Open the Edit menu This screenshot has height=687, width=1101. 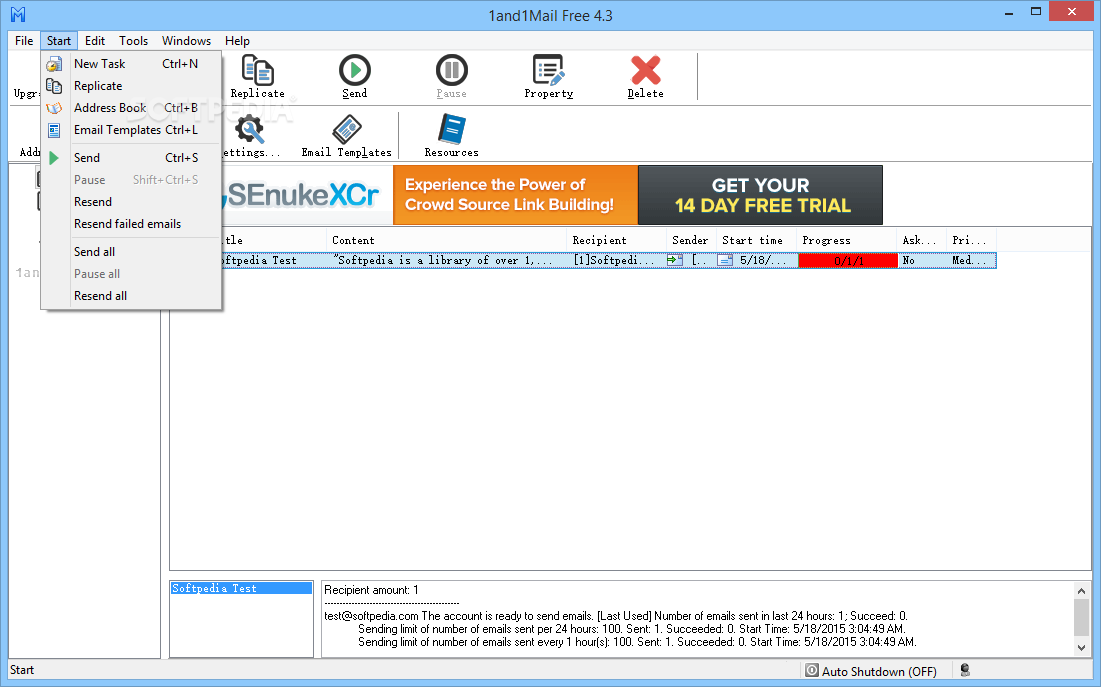95,41
